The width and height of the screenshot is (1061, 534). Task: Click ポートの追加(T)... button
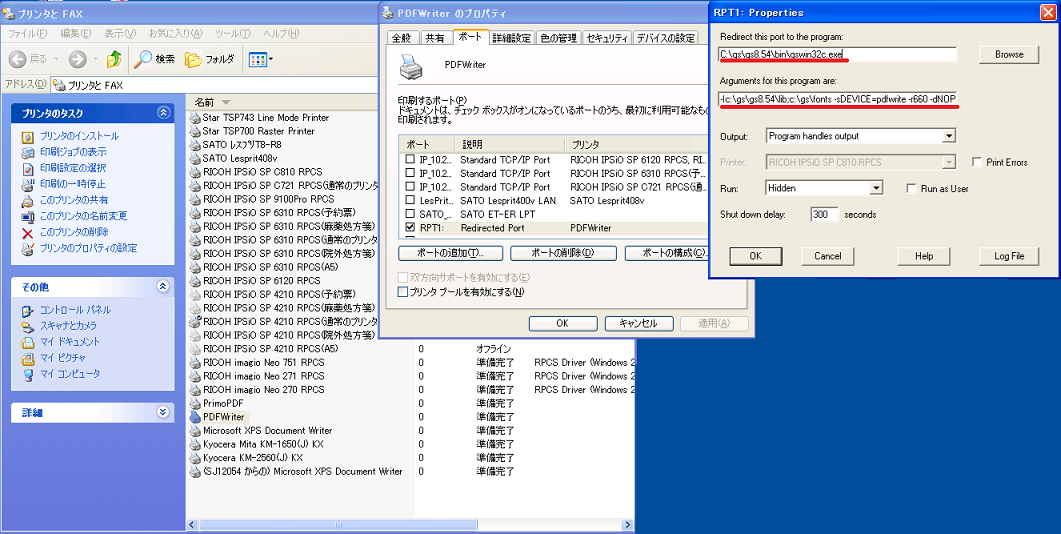451,253
